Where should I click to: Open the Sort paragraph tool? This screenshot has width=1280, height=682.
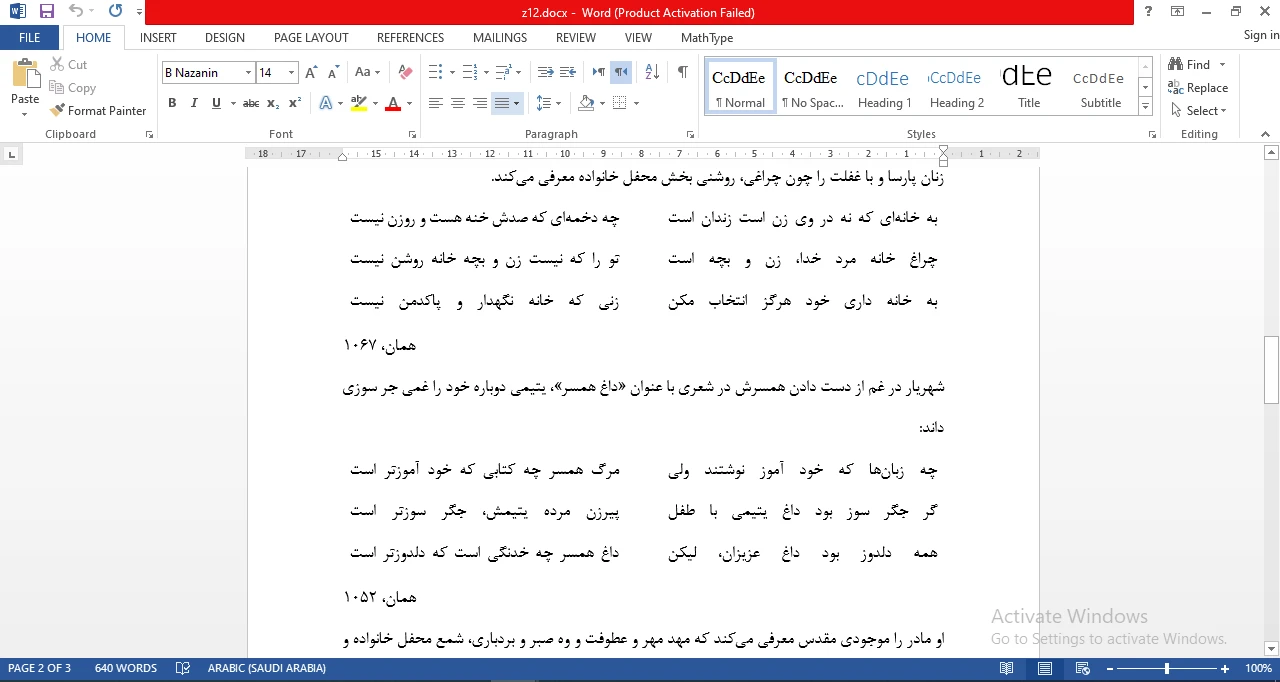[652, 72]
